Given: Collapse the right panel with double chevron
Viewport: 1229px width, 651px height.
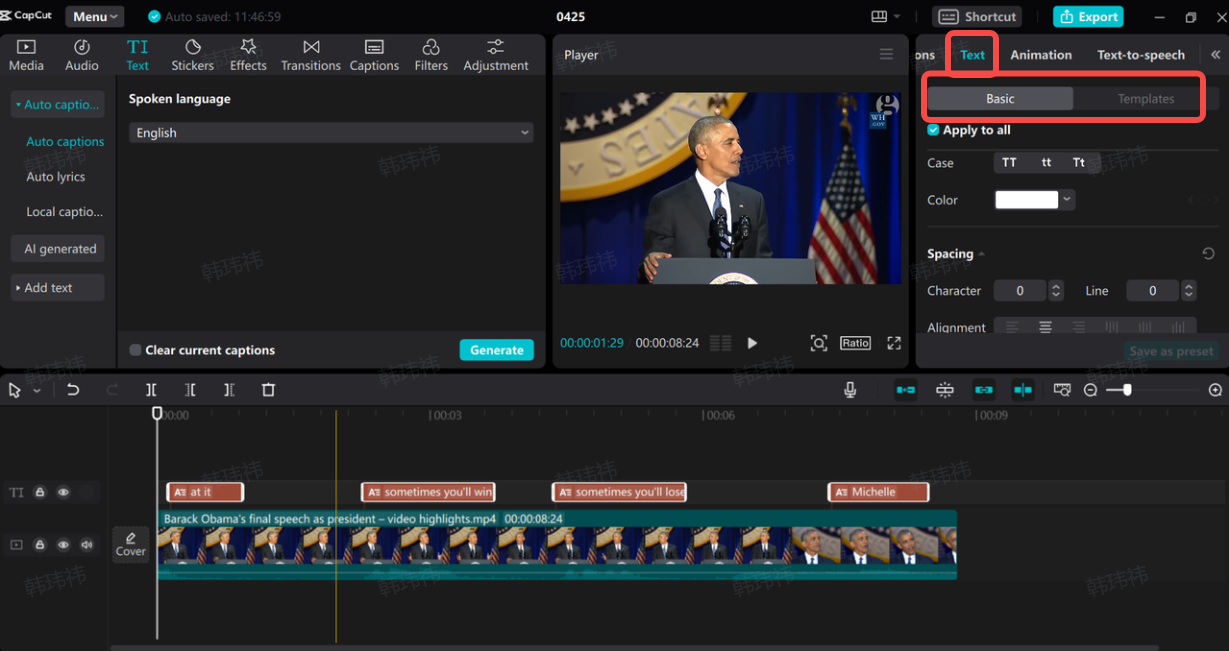Looking at the screenshot, I should click(x=1215, y=55).
